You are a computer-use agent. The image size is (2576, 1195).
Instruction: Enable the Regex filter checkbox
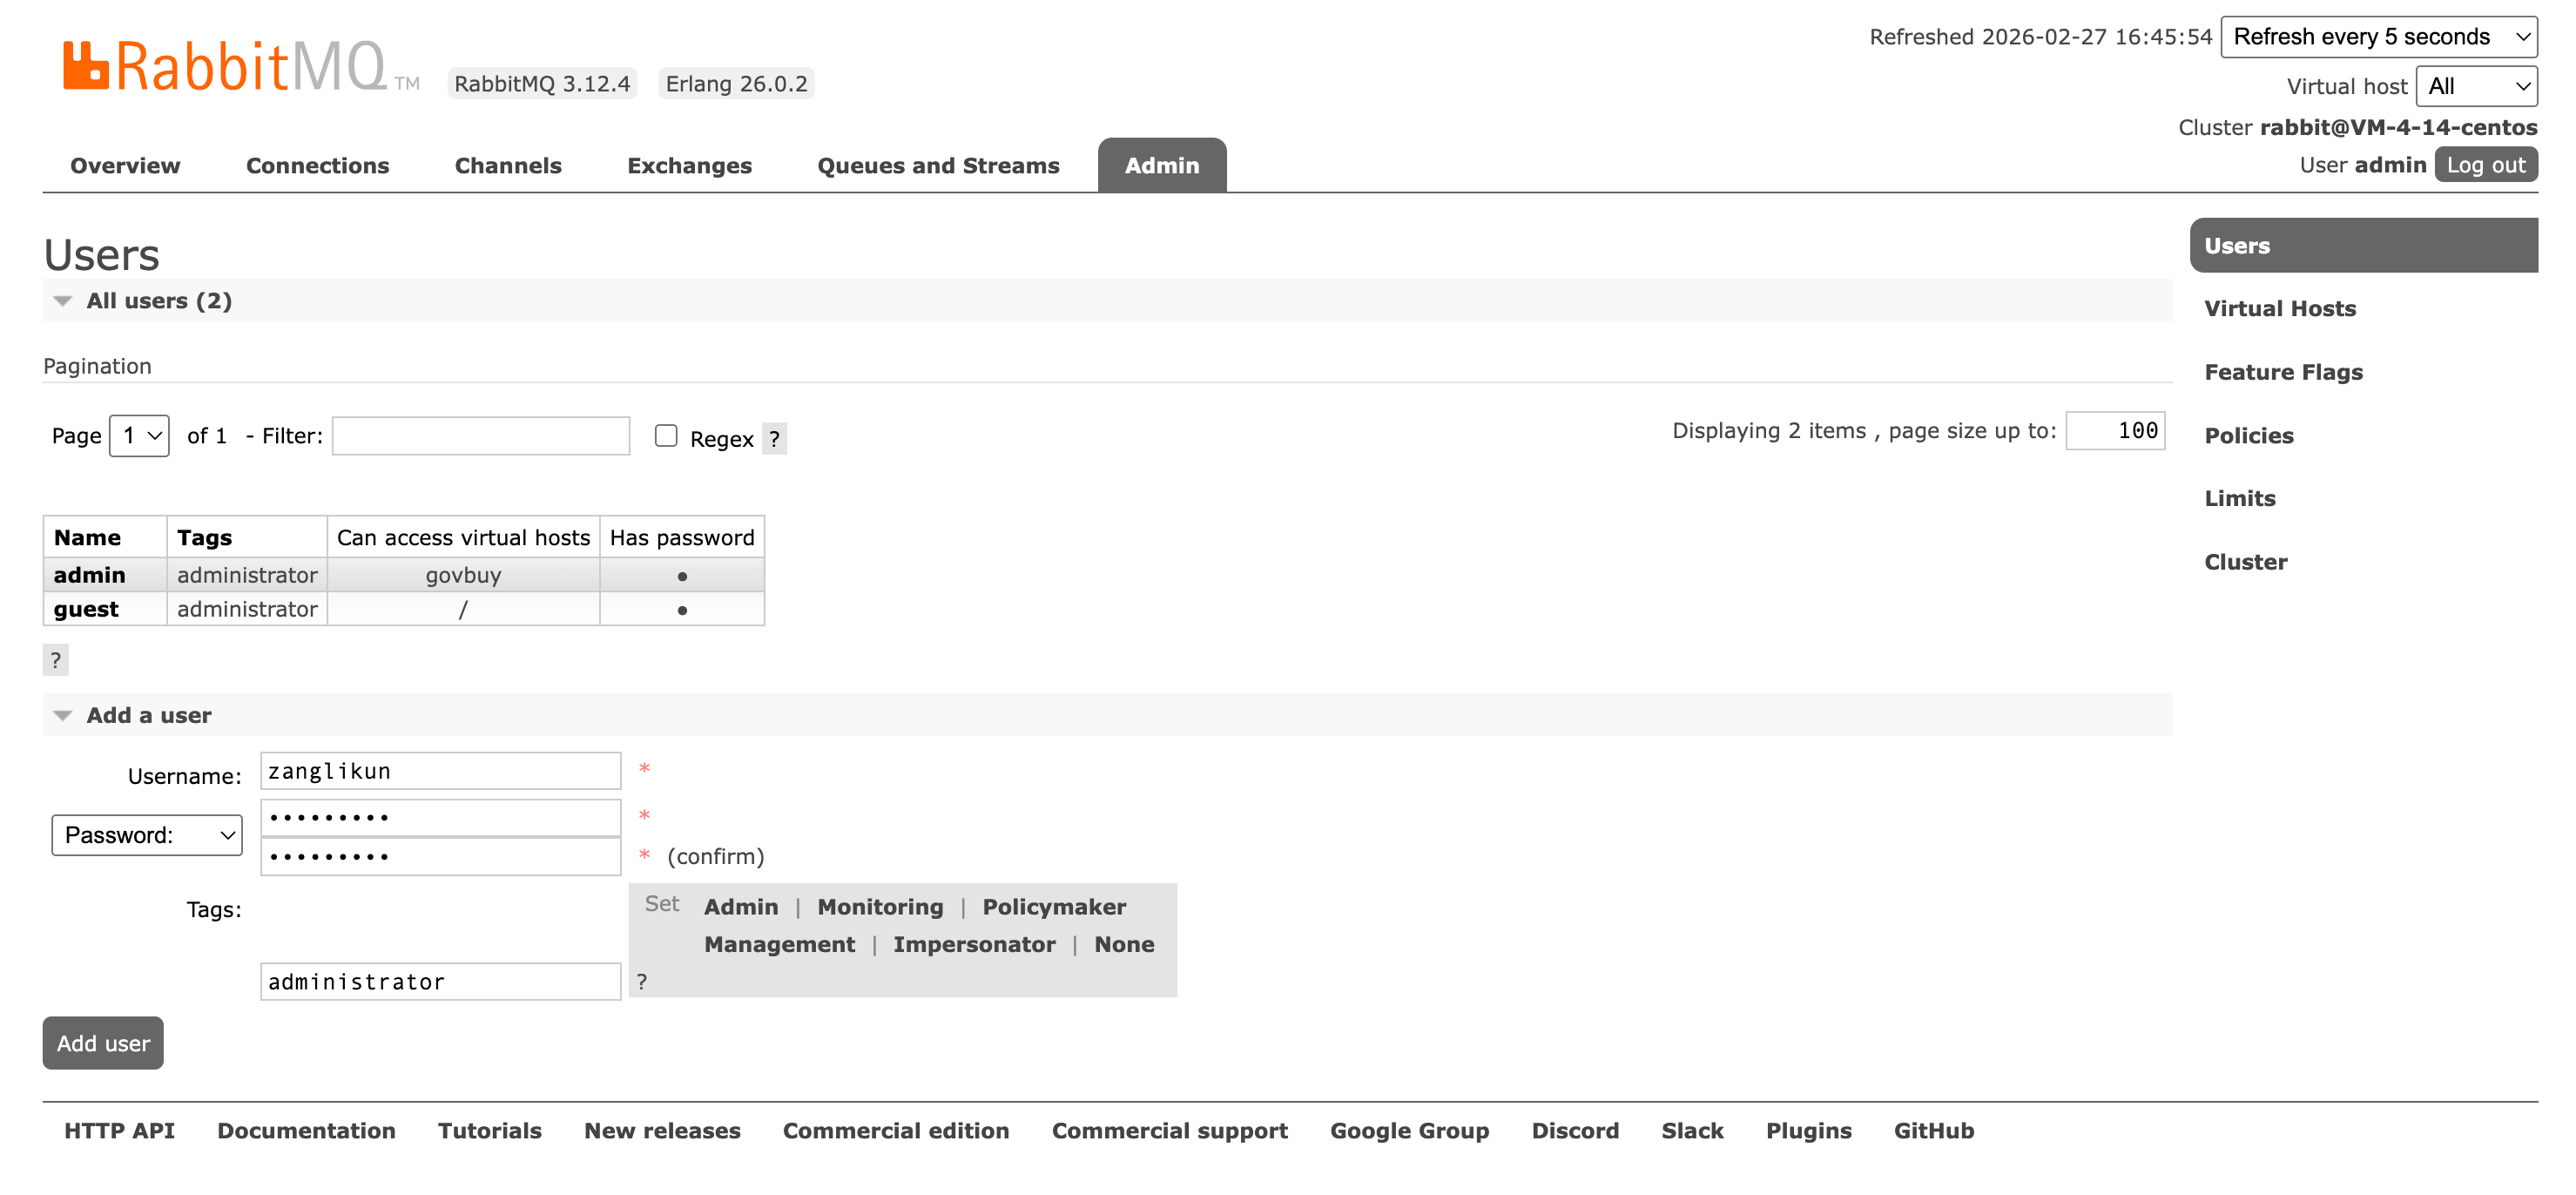(x=666, y=436)
